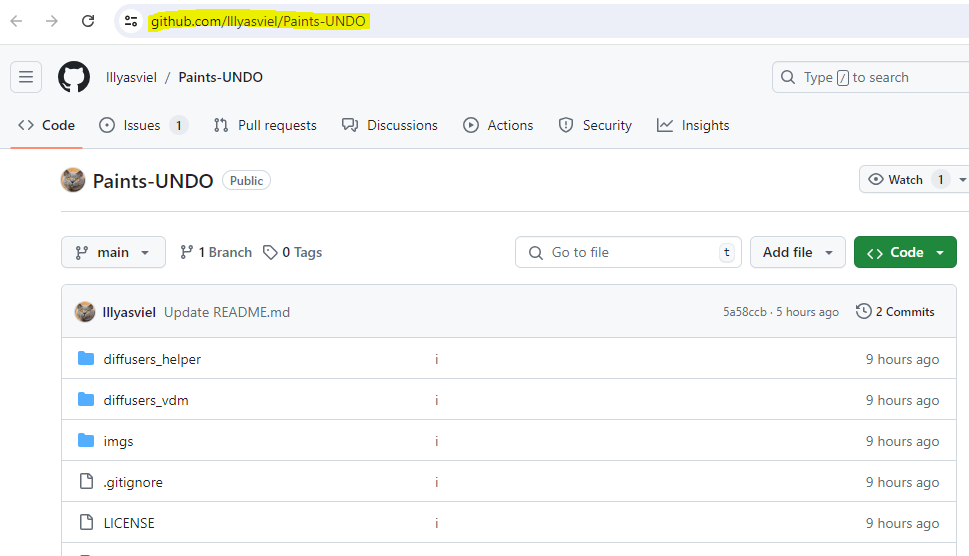Viewport: 969px width, 556px height.
Task: Switch to the Insights tab
Action: click(x=693, y=125)
